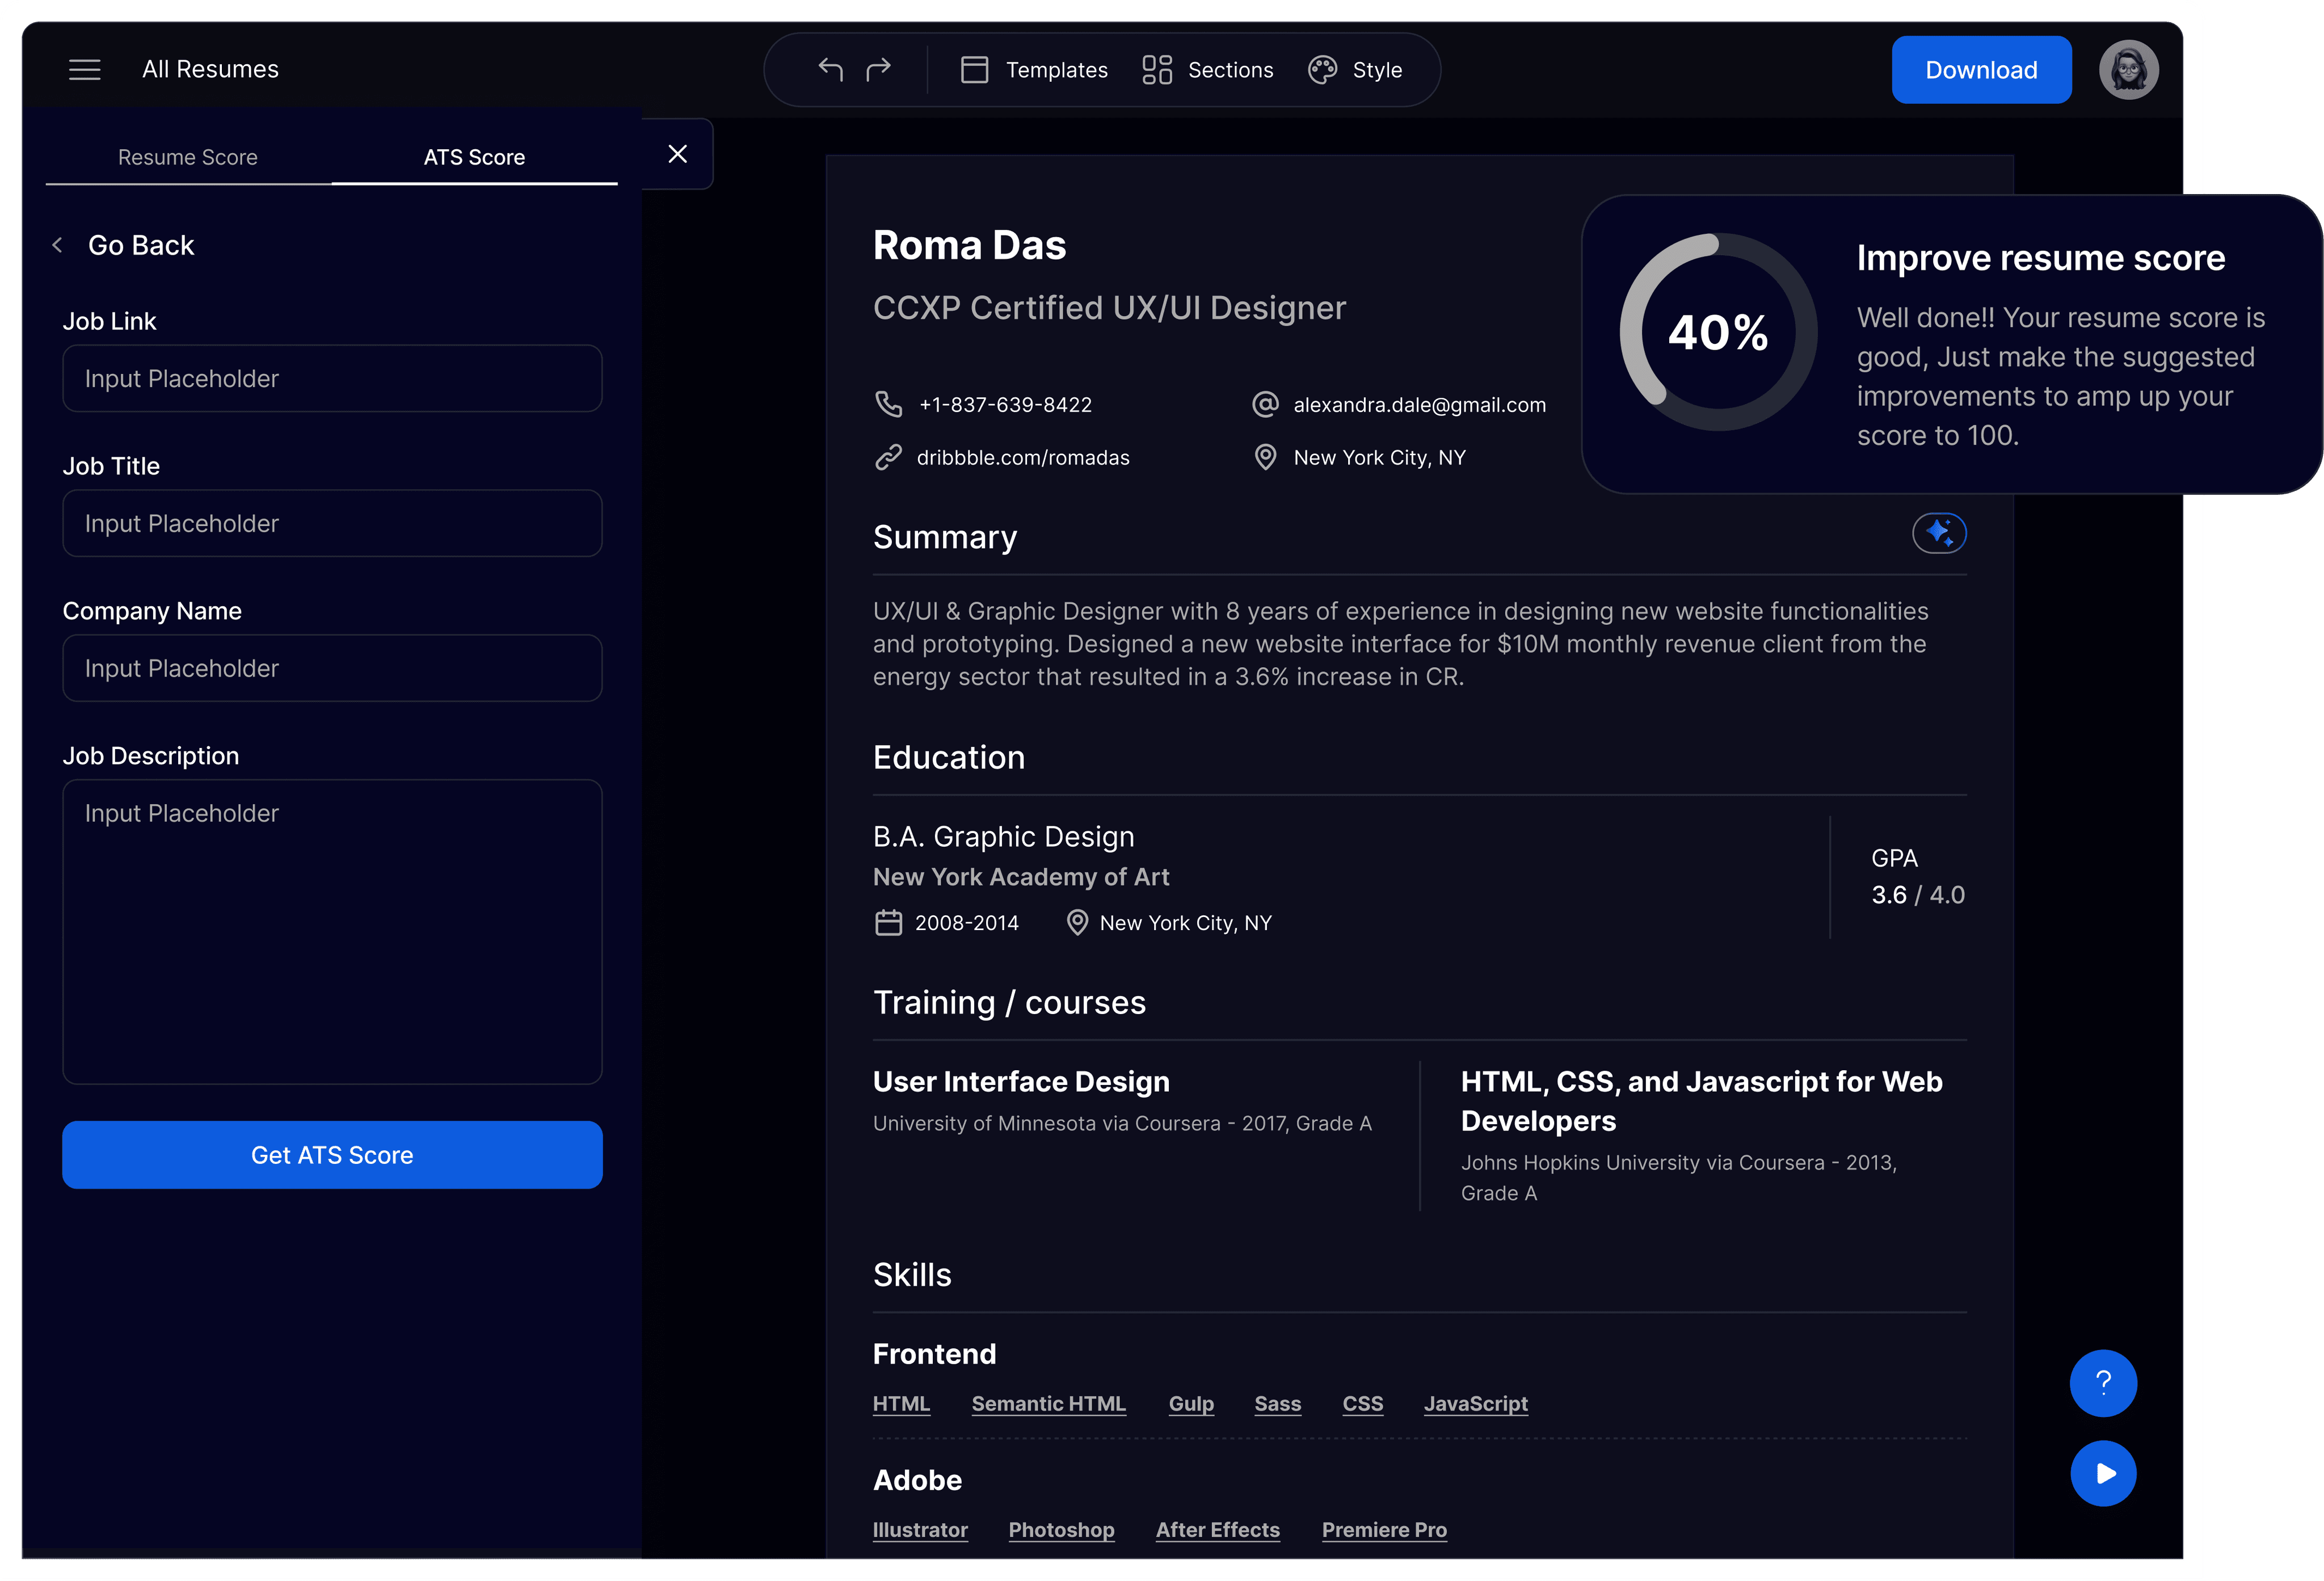Collapse the panel using Go Back chevron
This screenshot has width=2324, height=1581.
[x=58, y=245]
